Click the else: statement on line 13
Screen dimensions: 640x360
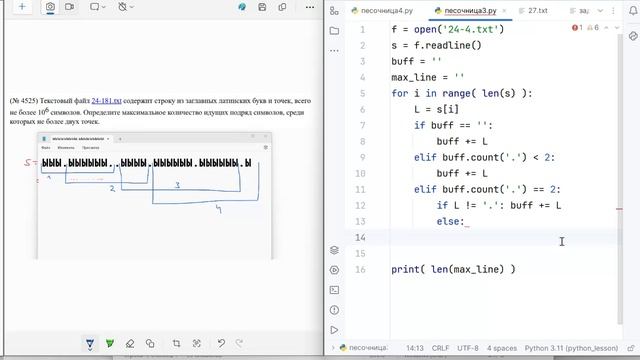point(451,222)
